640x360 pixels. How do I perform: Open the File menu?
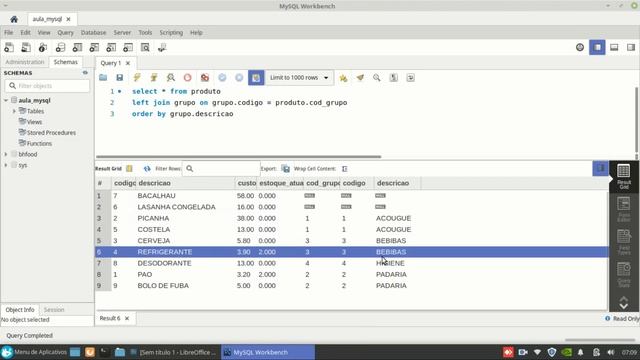tap(9, 33)
